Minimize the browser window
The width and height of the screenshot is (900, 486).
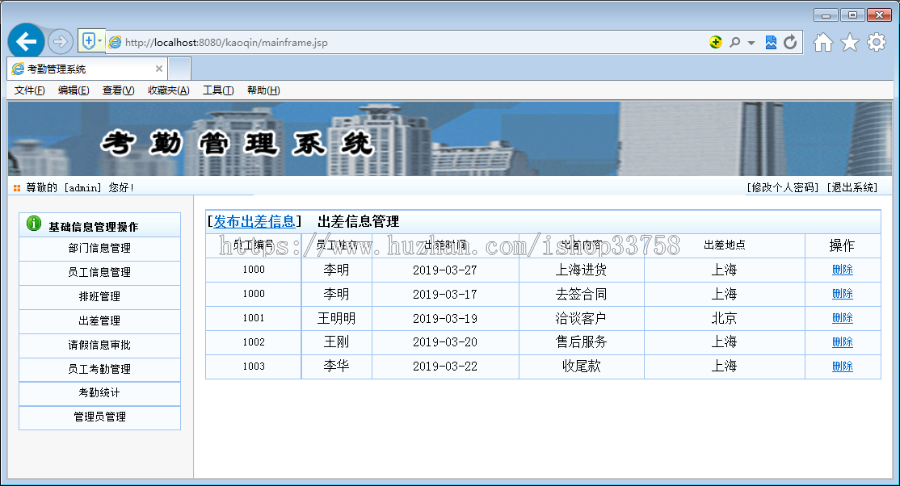coord(825,15)
